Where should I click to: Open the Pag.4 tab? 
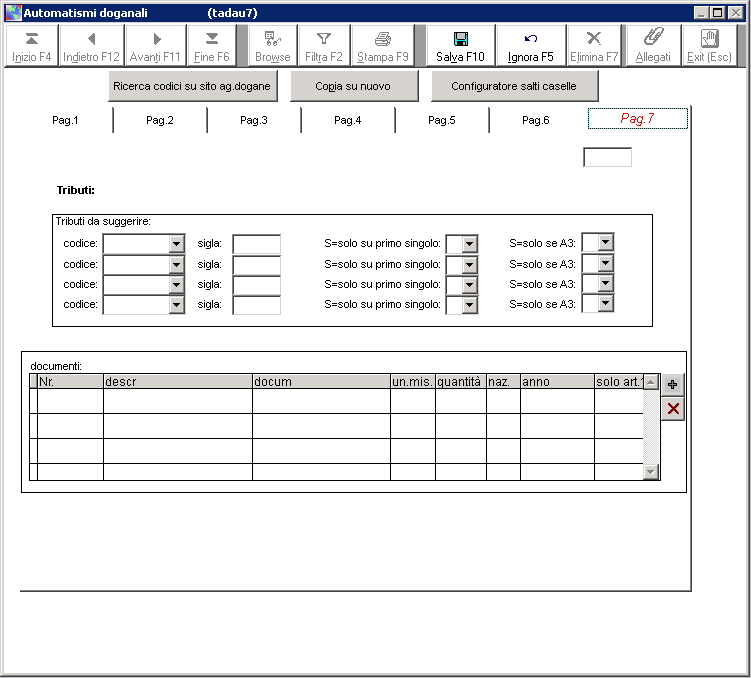tap(347, 120)
